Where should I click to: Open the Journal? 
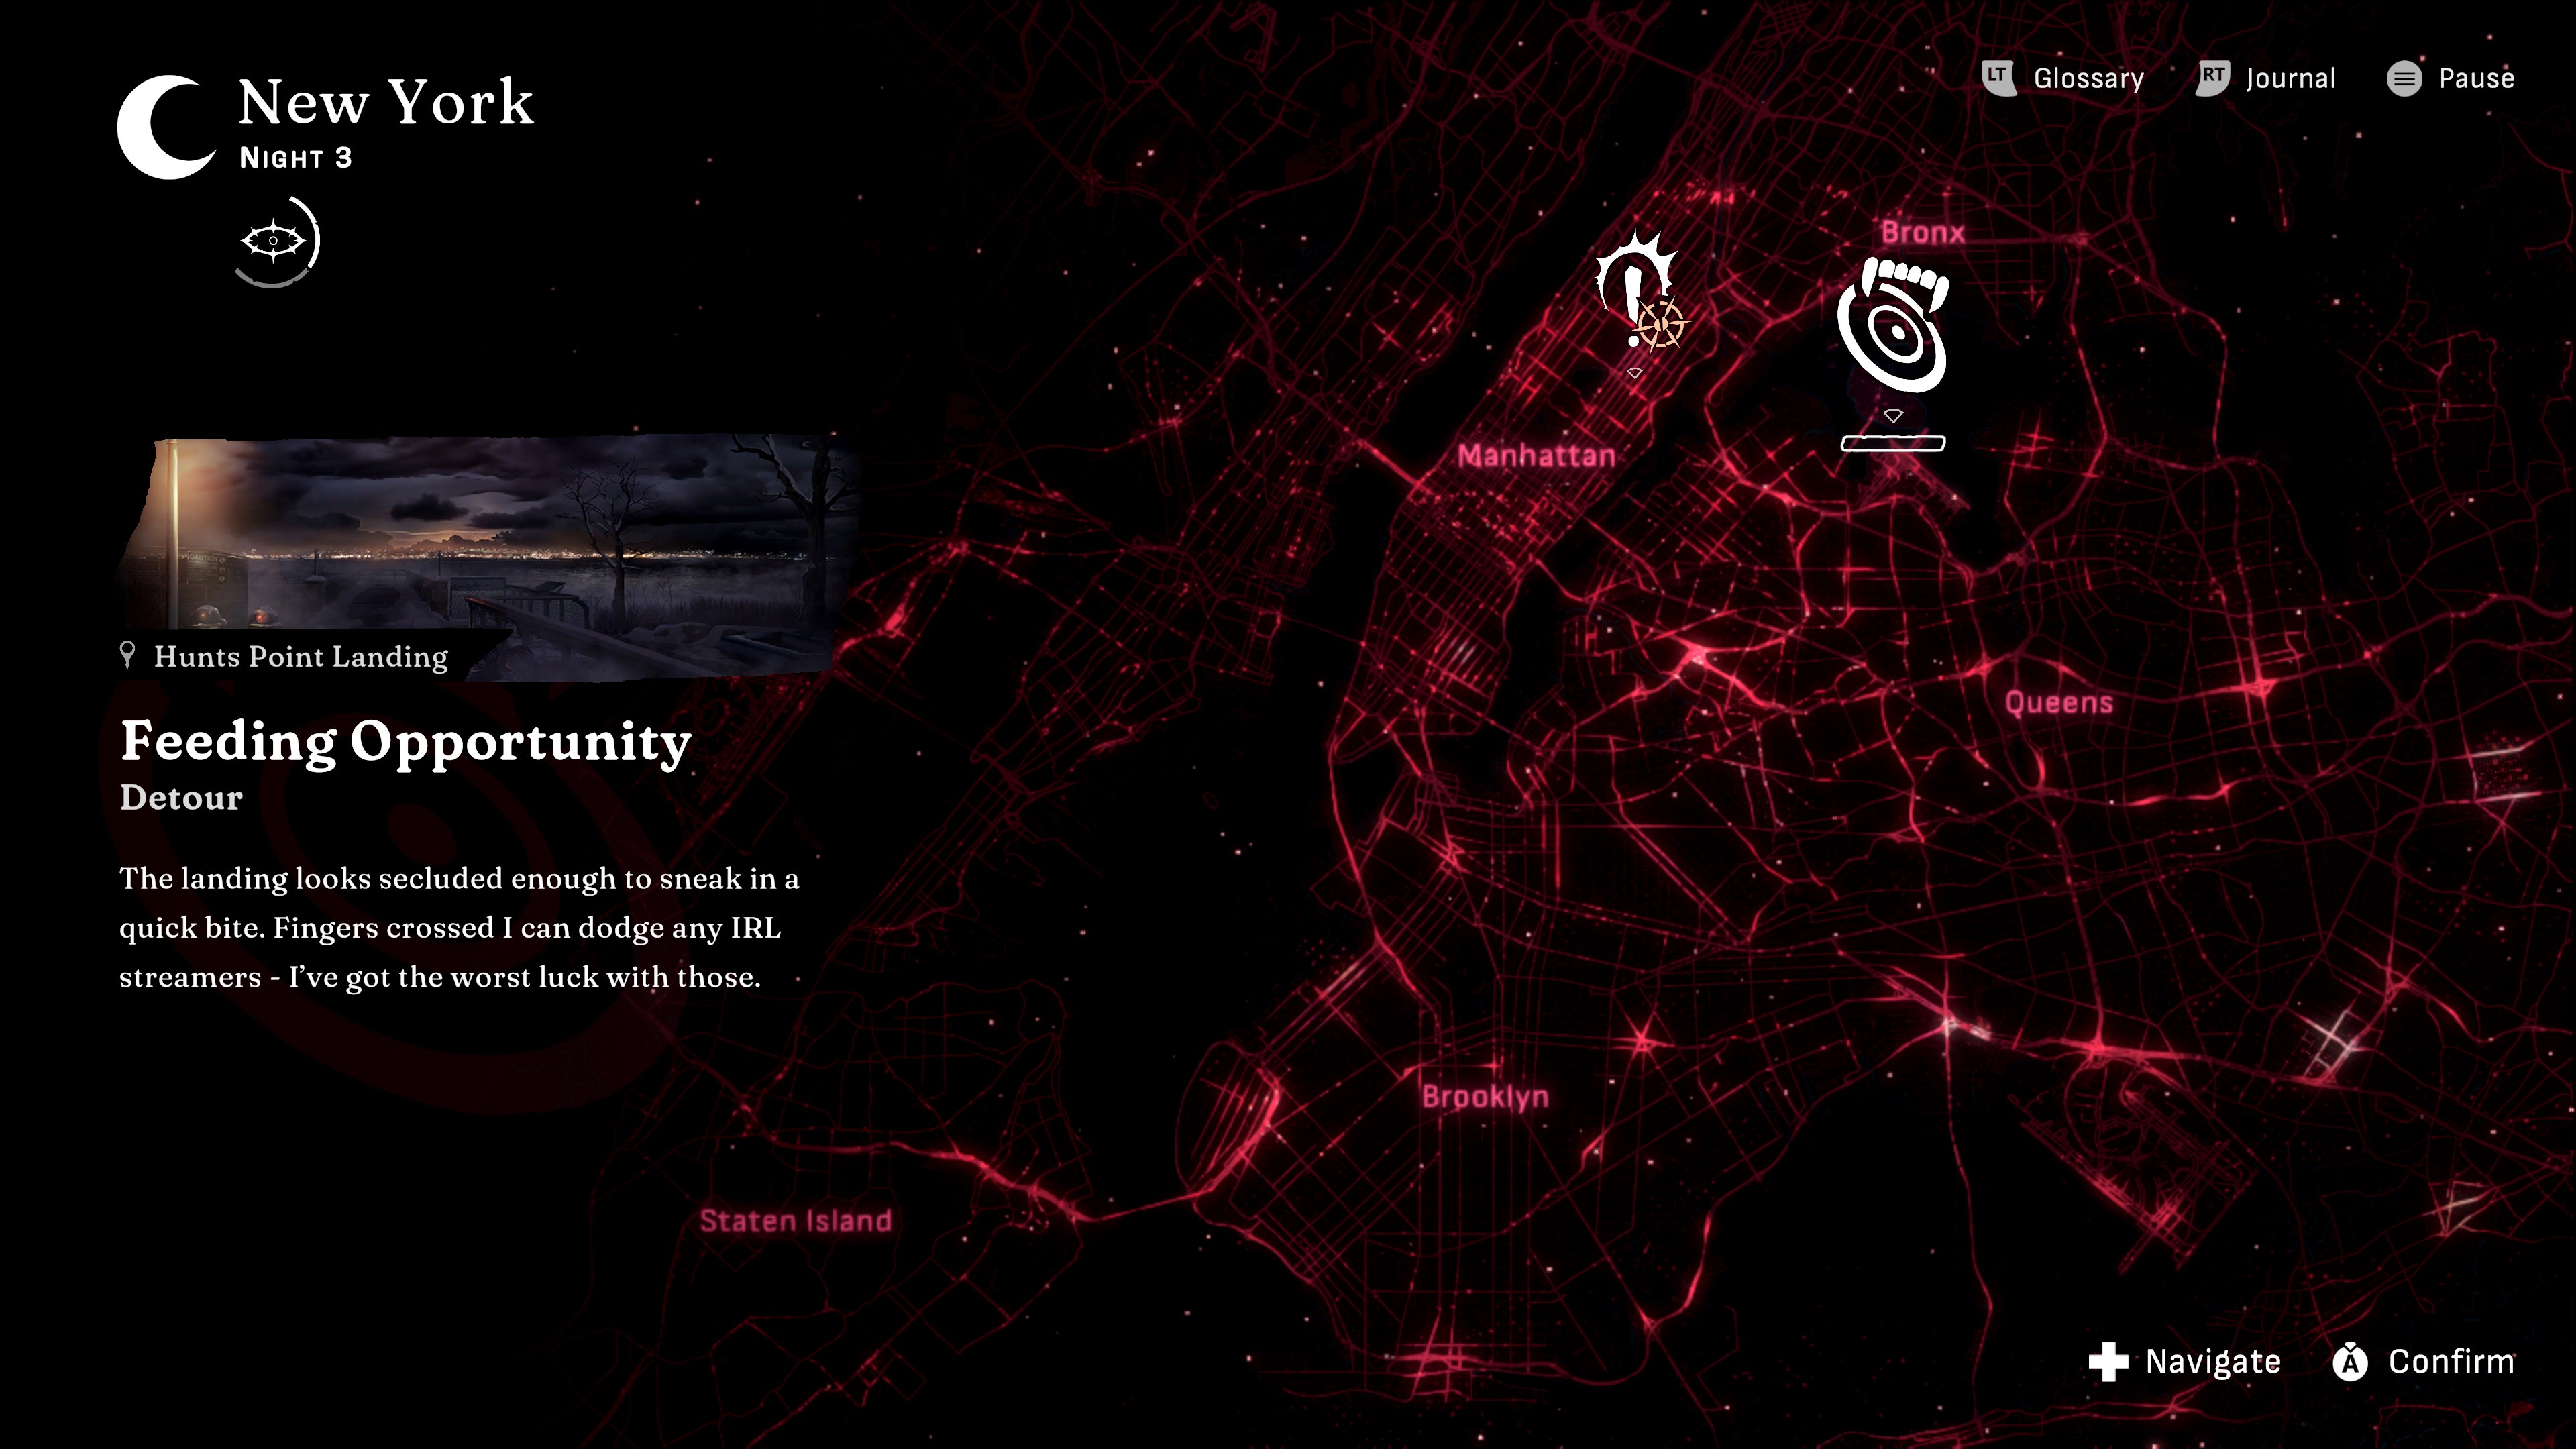click(2290, 78)
